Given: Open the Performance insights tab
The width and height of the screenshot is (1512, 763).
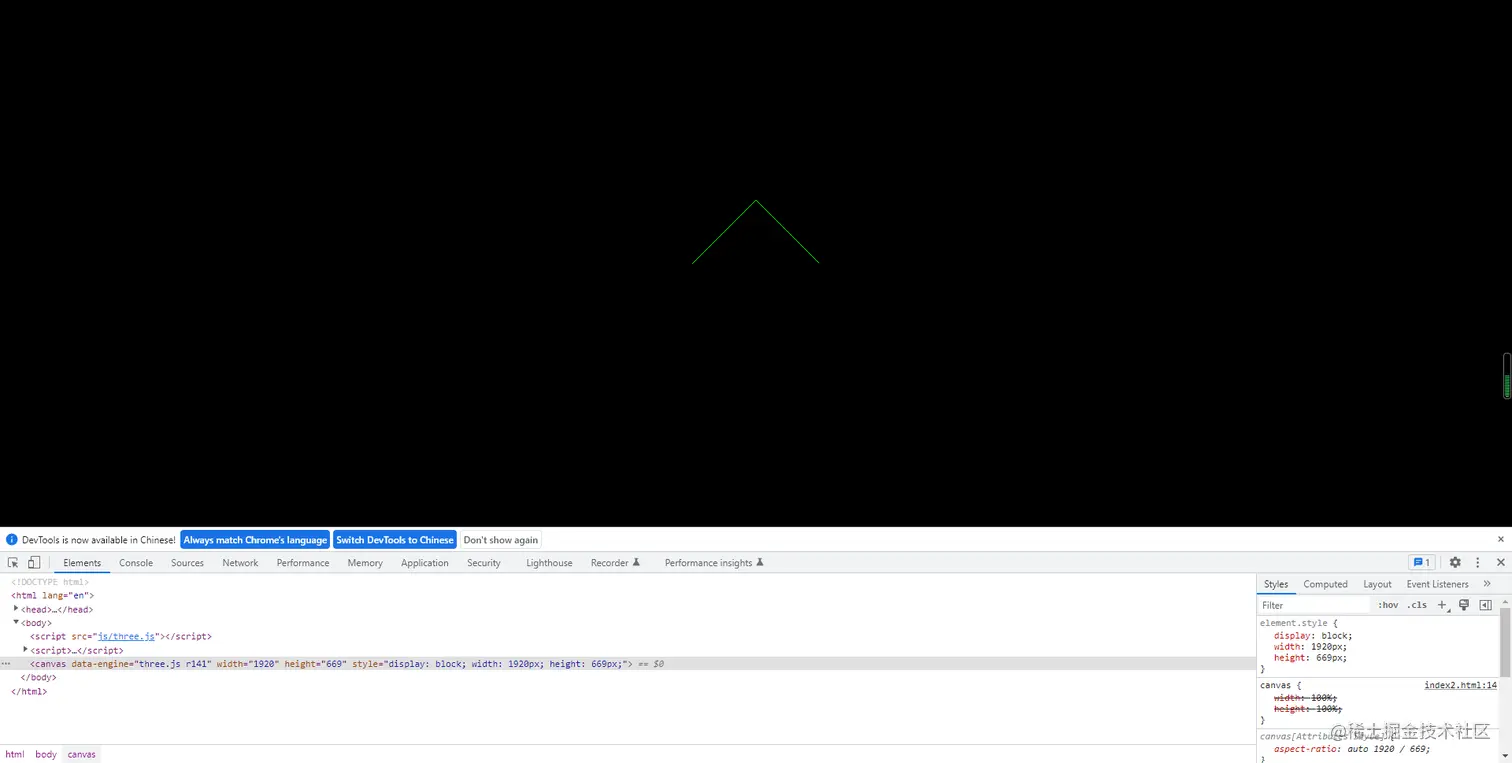Looking at the screenshot, I should point(714,563).
